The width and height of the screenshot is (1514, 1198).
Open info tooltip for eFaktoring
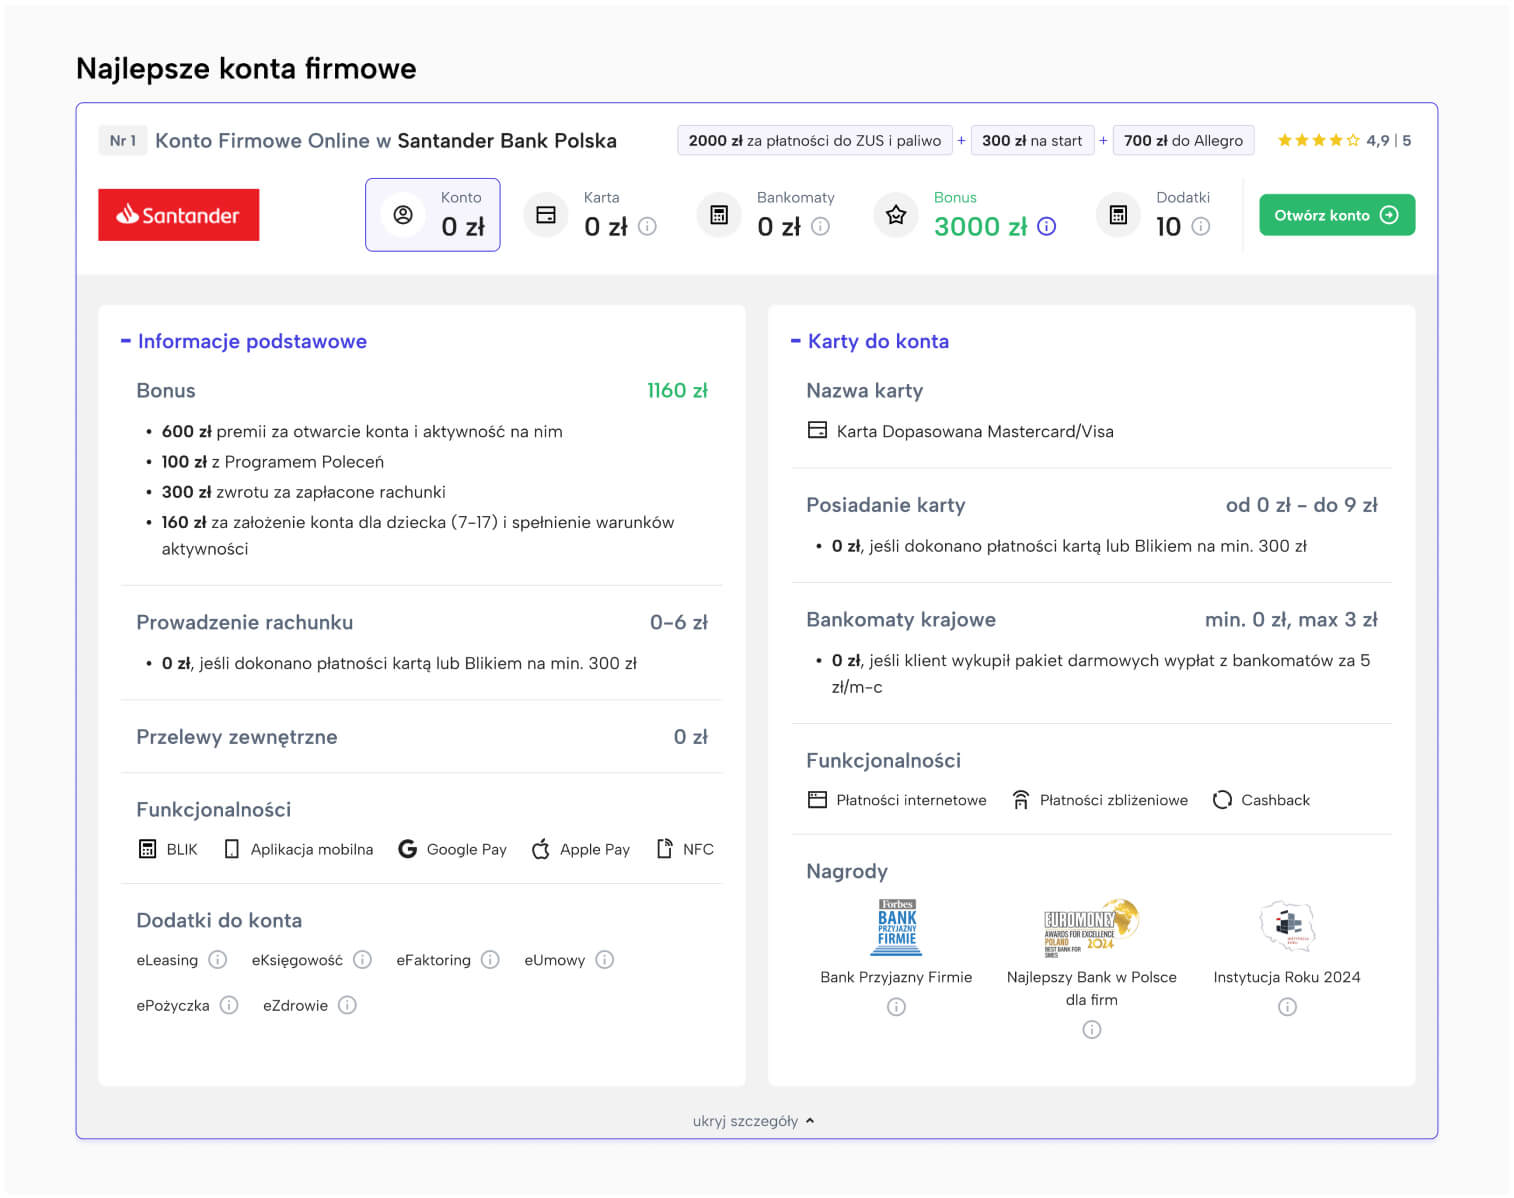click(x=490, y=960)
